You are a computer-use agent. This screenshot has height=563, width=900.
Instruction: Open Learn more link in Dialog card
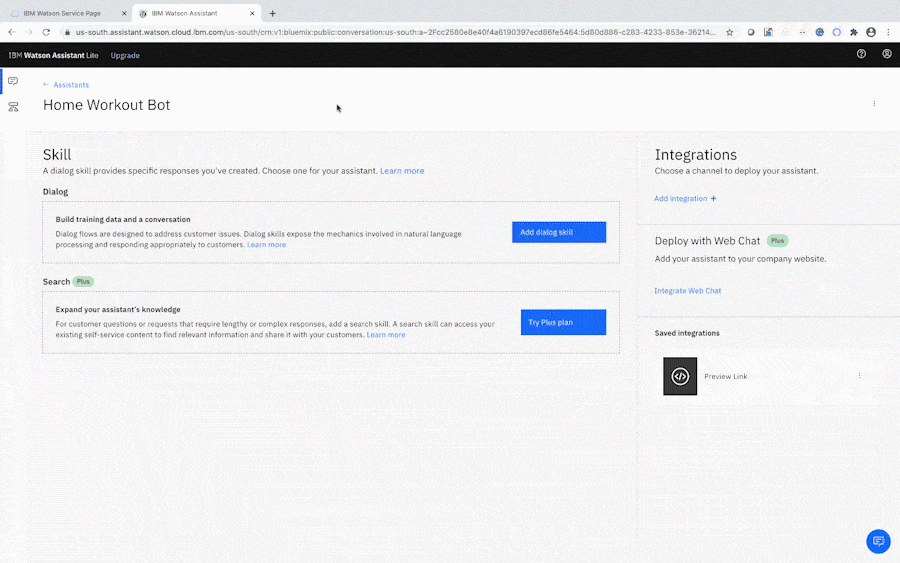(266, 244)
